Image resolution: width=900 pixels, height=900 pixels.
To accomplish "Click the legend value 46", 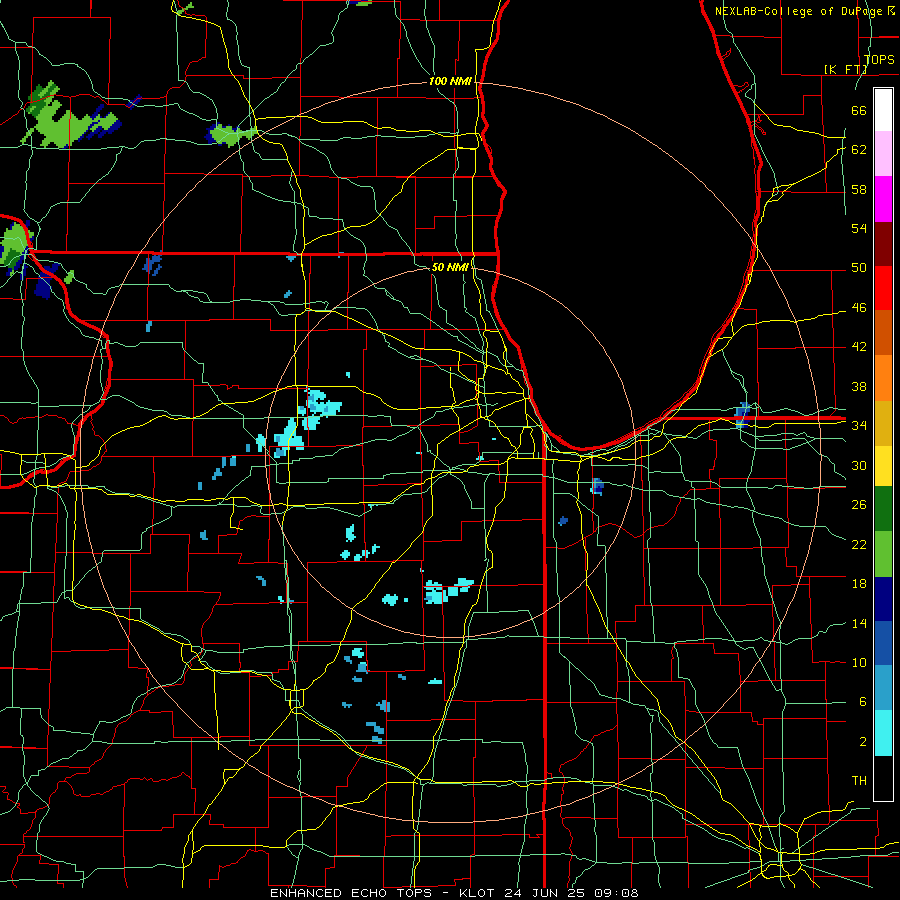I will (859, 308).
